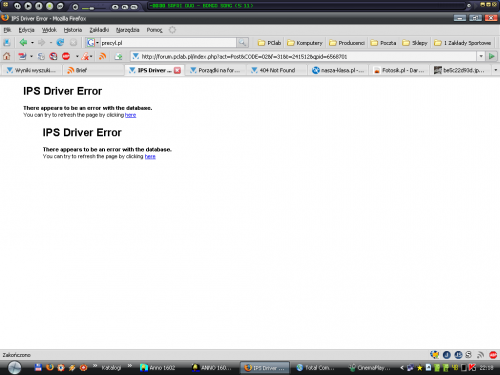Click the Firefox quick launch icon
This screenshot has width=500, height=375.
(50, 367)
